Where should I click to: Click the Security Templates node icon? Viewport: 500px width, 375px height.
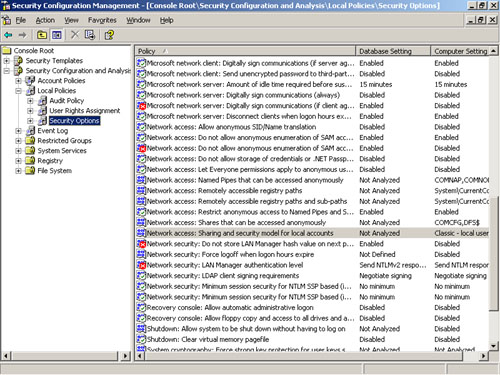pyautogui.click(x=19, y=61)
